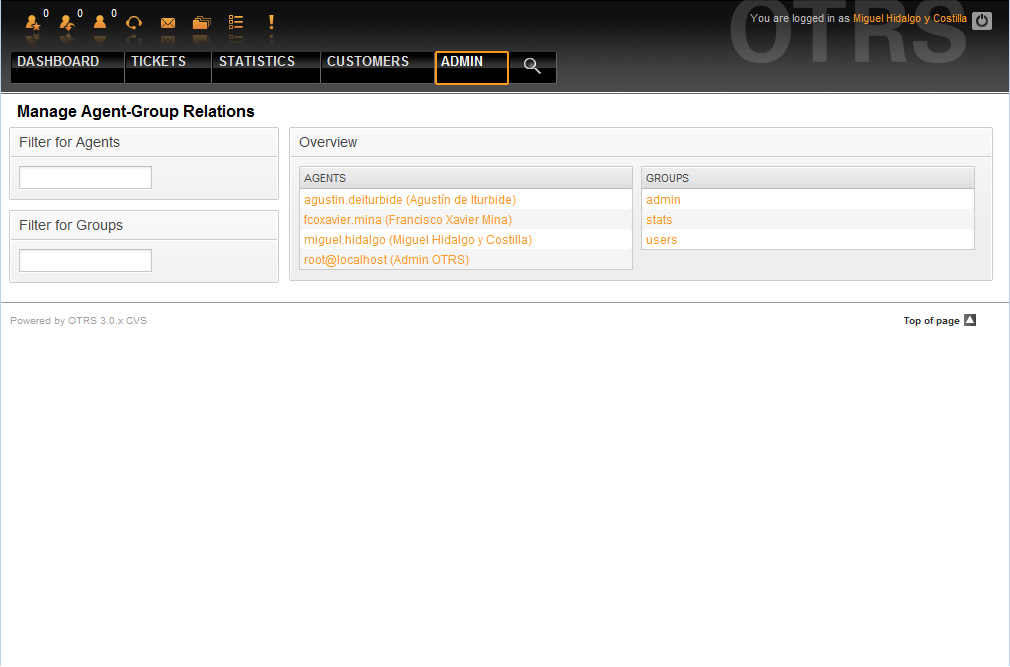The height and width of the screenshot is (667, 1010).
Task: Open the Dashboard menu
Action: click(58, 62)
